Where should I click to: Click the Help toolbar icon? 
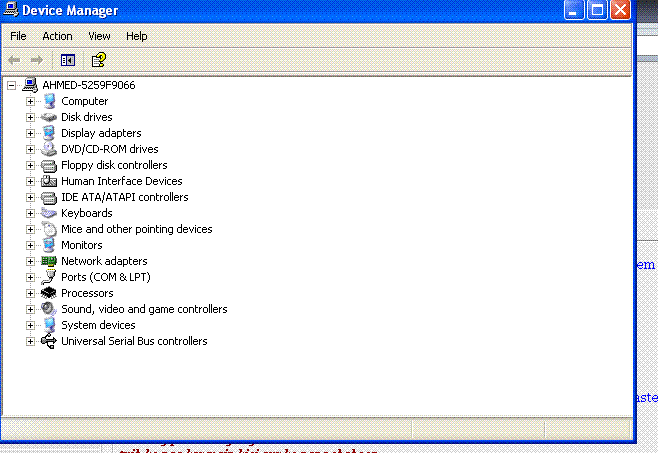point(98,60)
